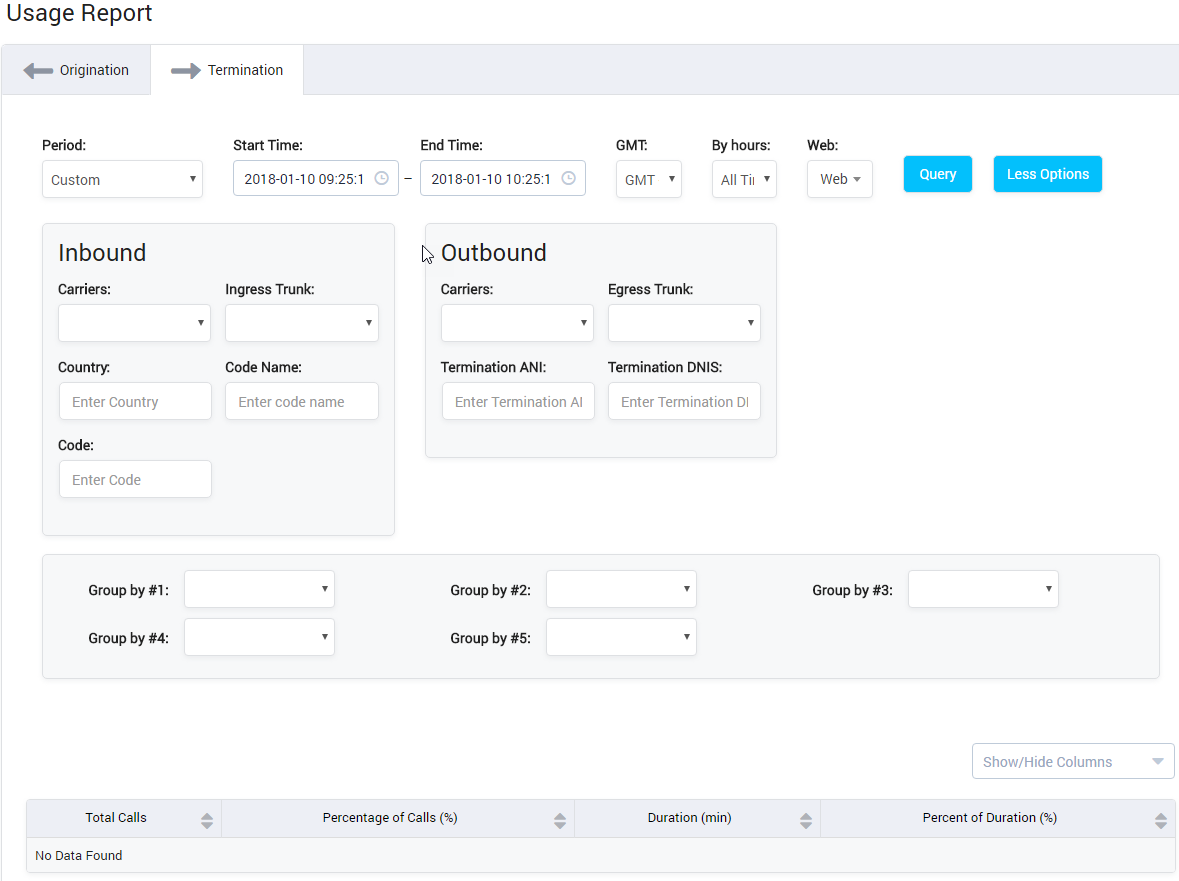Screen dimensions: 1179x881
Task: Select the Termination tab
Action: (x=243, y=69)
